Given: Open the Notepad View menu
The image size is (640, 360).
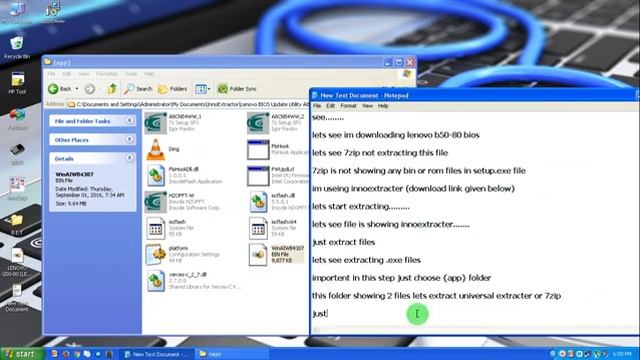Looking at the screenshot, I should (x=367, y=106).
